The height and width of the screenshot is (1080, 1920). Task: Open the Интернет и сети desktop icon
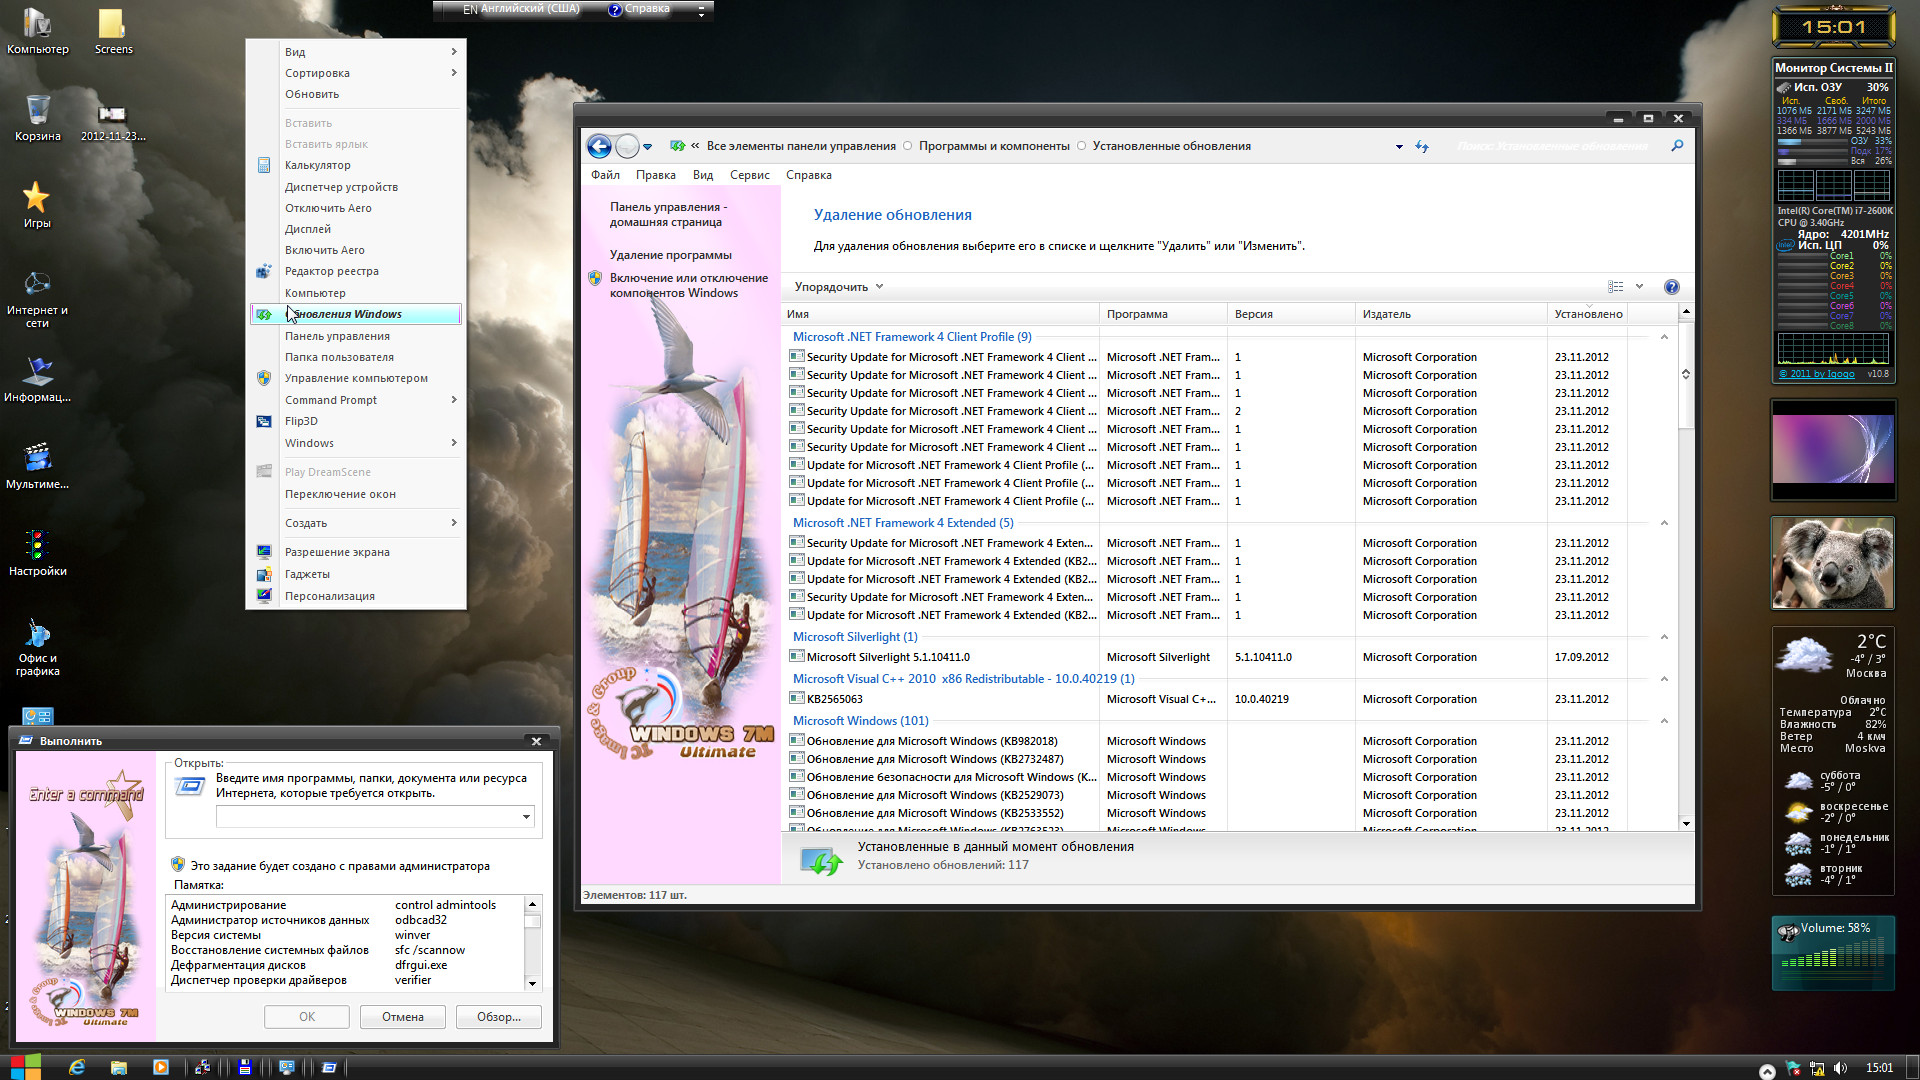click(x=37, y=299)
